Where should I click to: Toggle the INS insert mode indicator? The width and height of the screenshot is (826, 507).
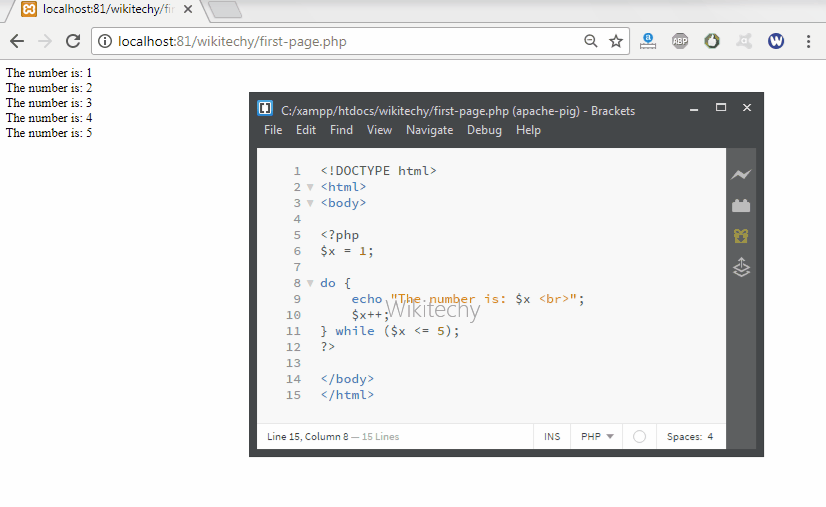552,437
